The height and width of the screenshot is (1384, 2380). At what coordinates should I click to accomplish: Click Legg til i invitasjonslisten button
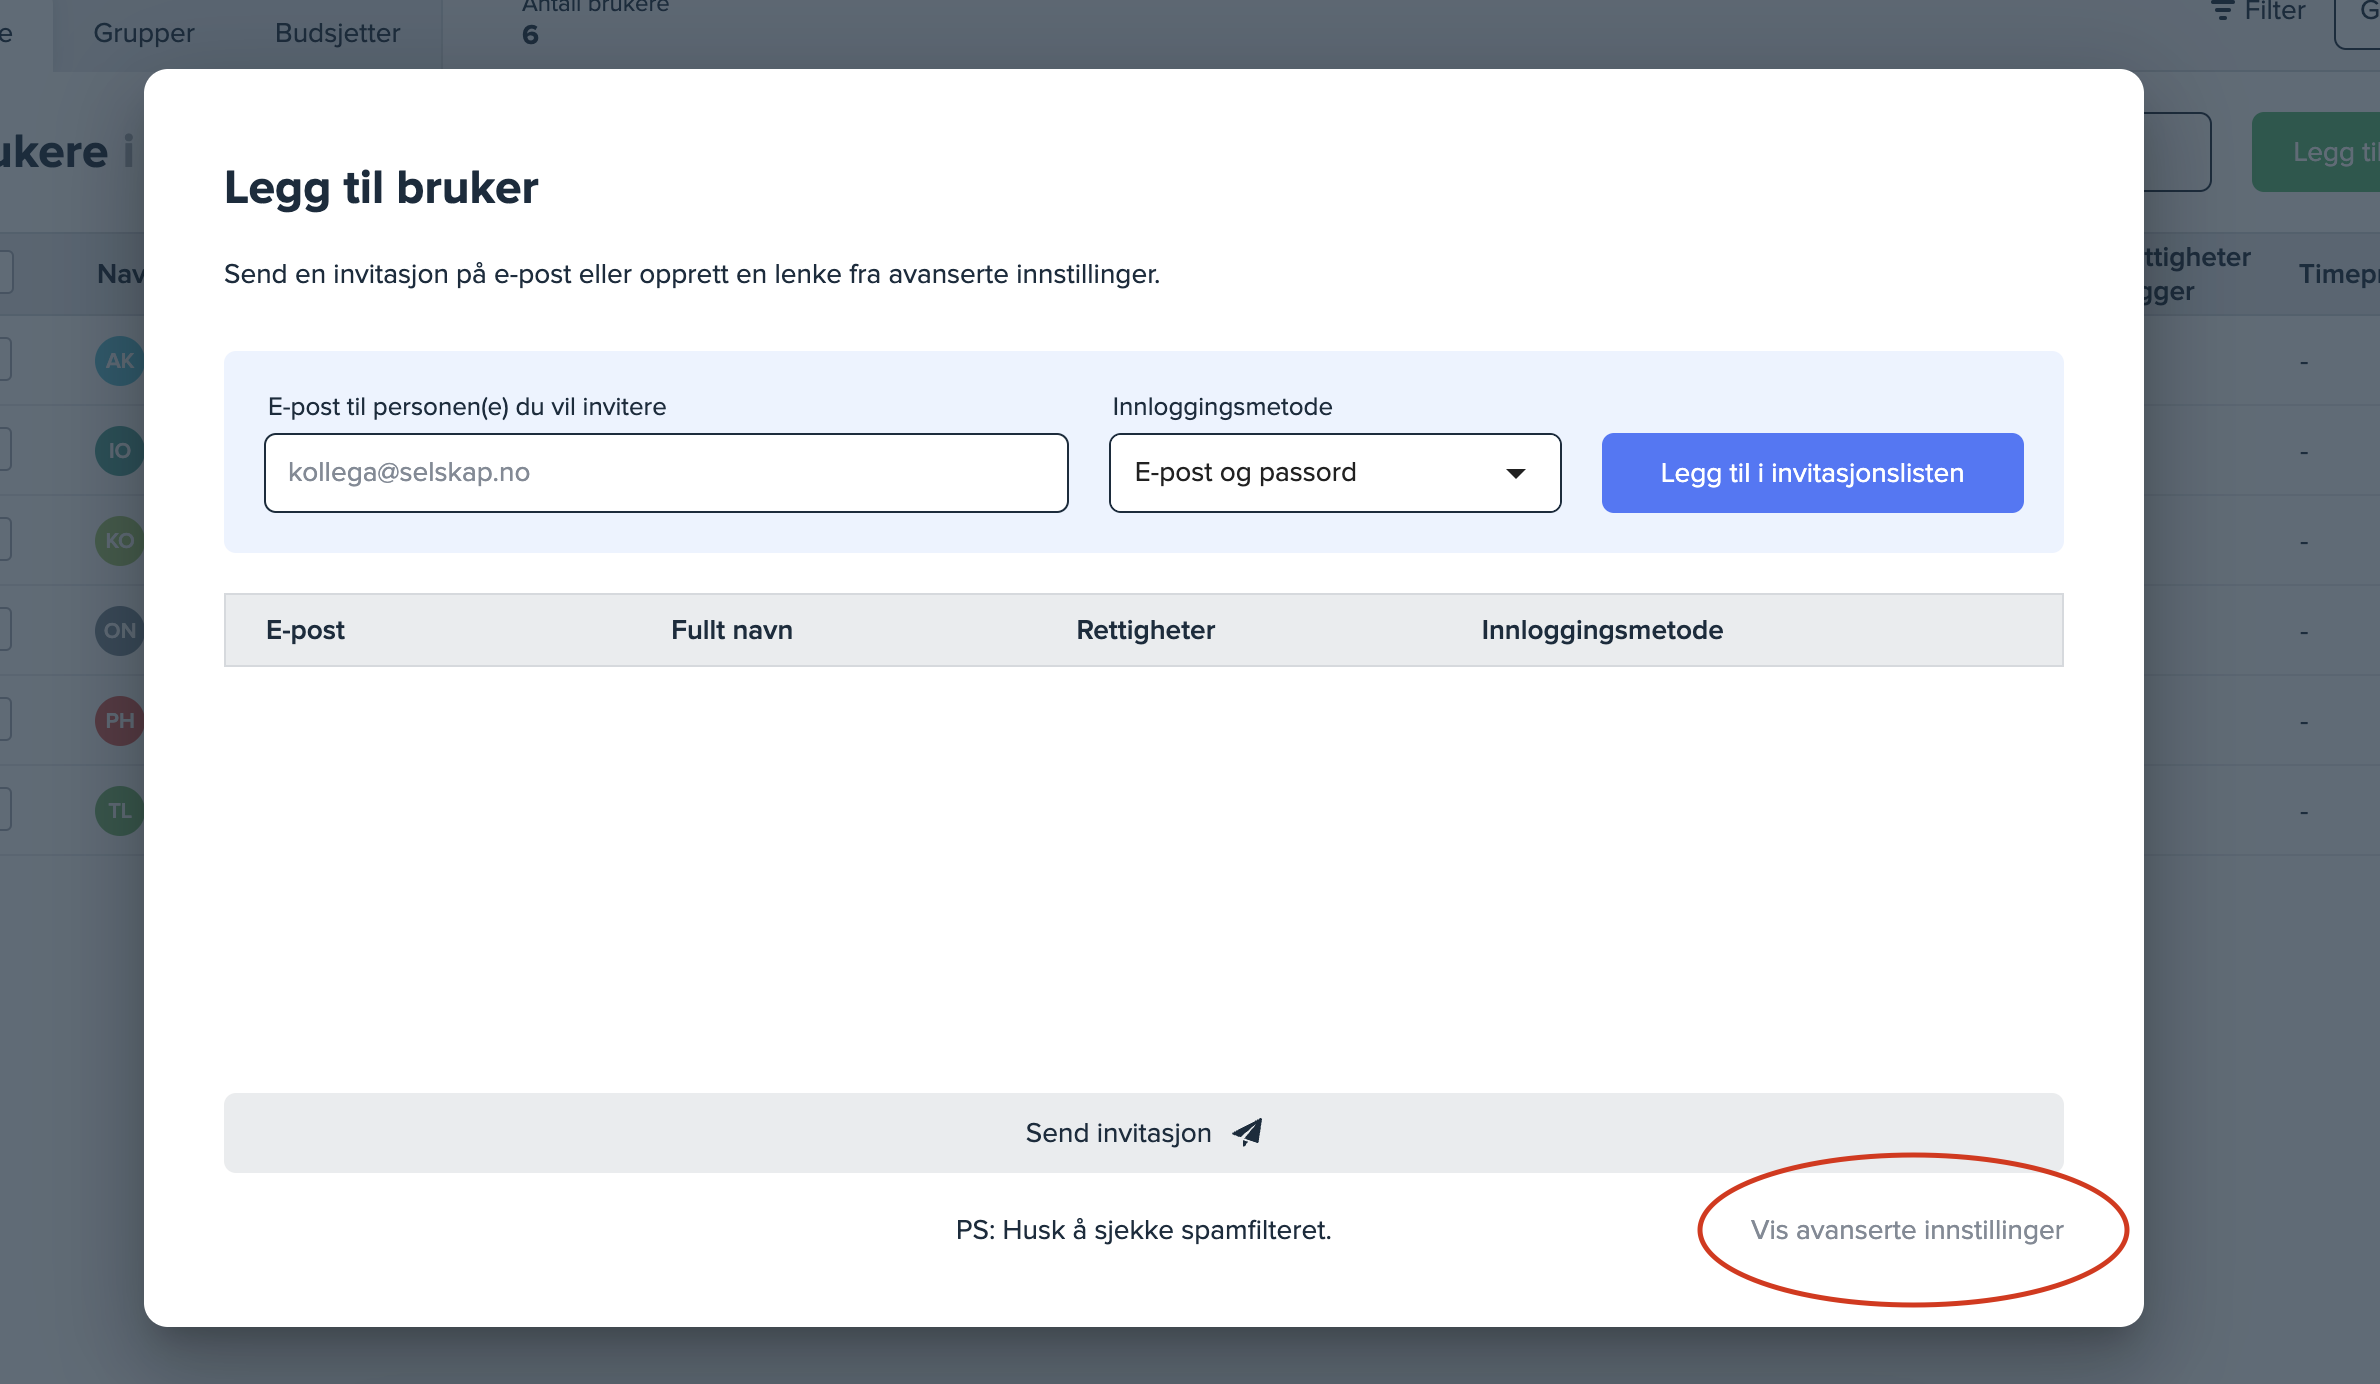pos(1812,473)
